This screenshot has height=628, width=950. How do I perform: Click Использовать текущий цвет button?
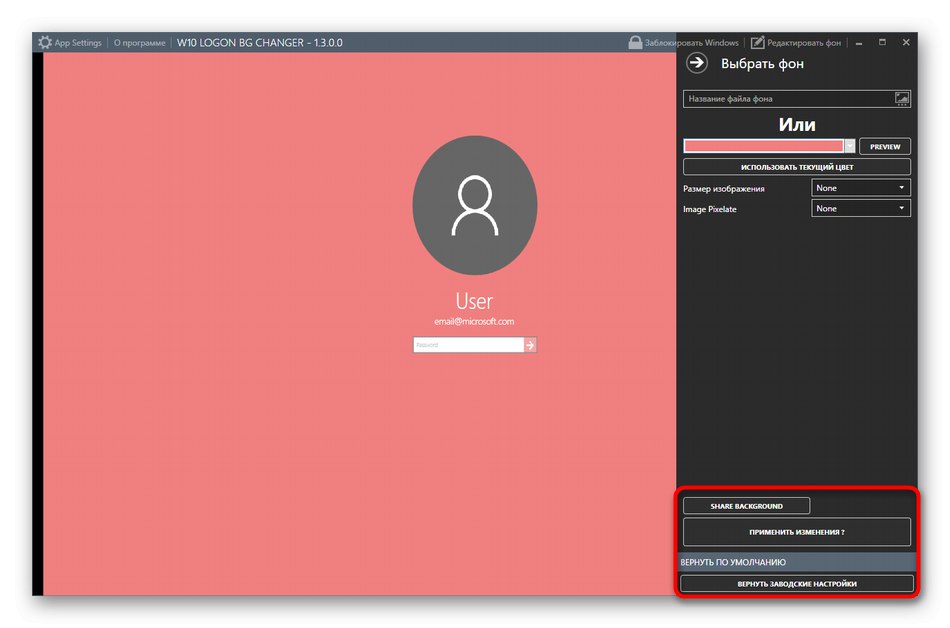(797, 167)
